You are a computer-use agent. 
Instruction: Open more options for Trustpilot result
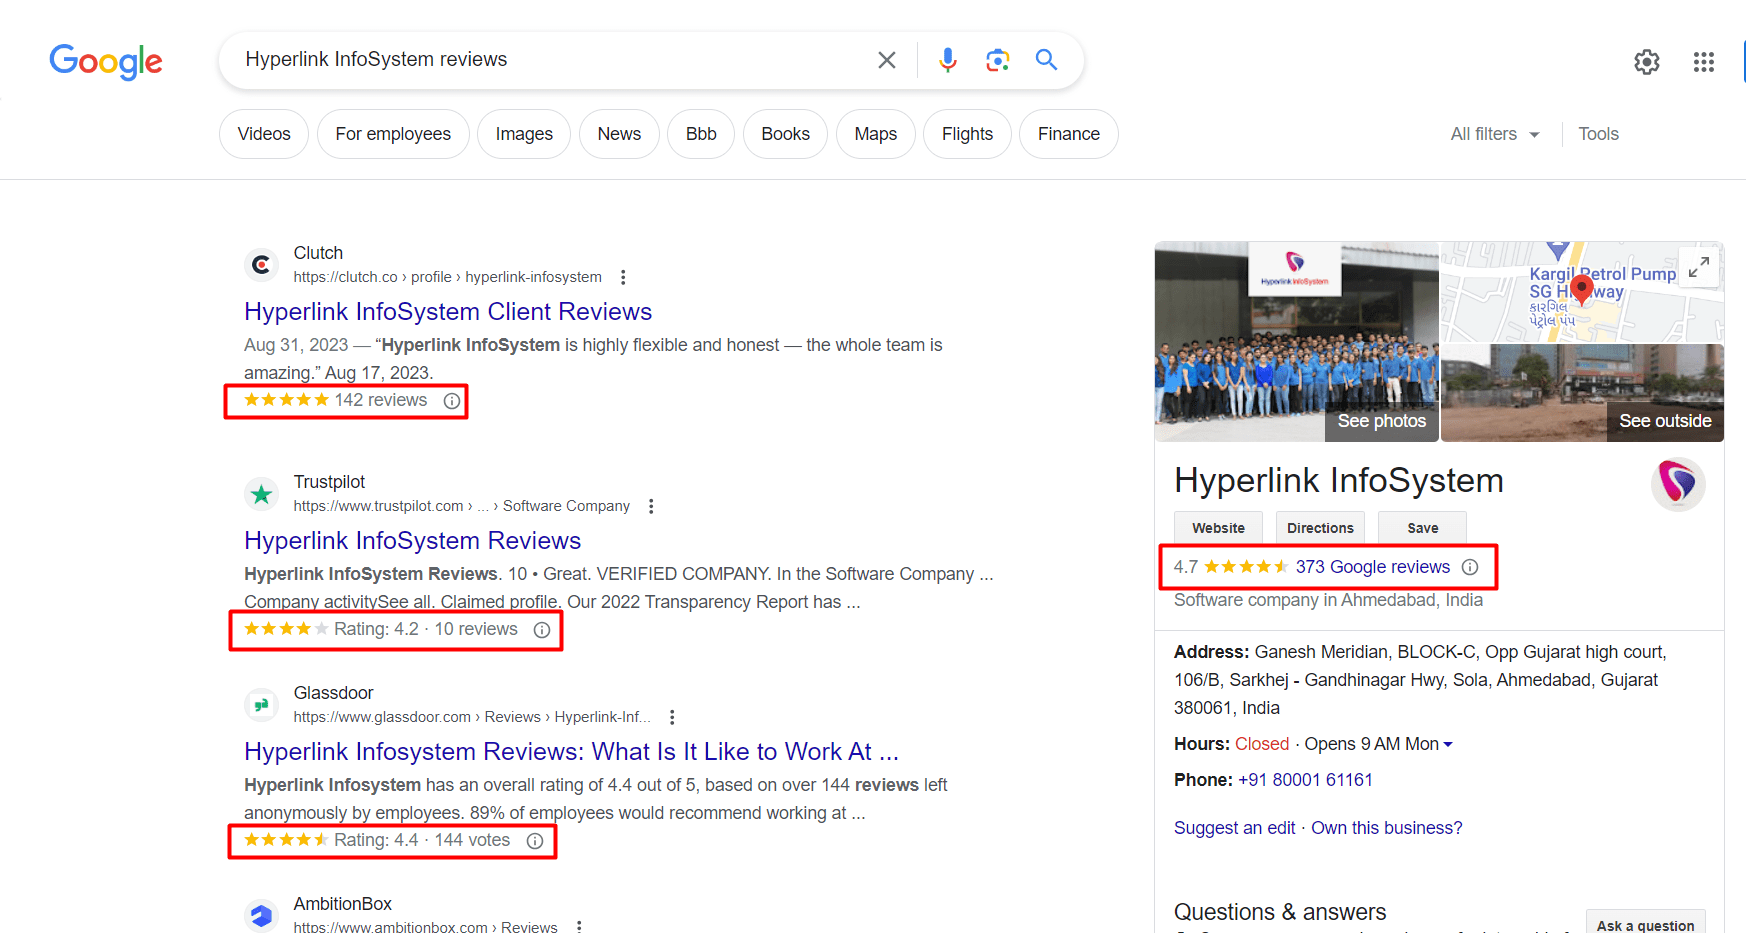[651, 506]
